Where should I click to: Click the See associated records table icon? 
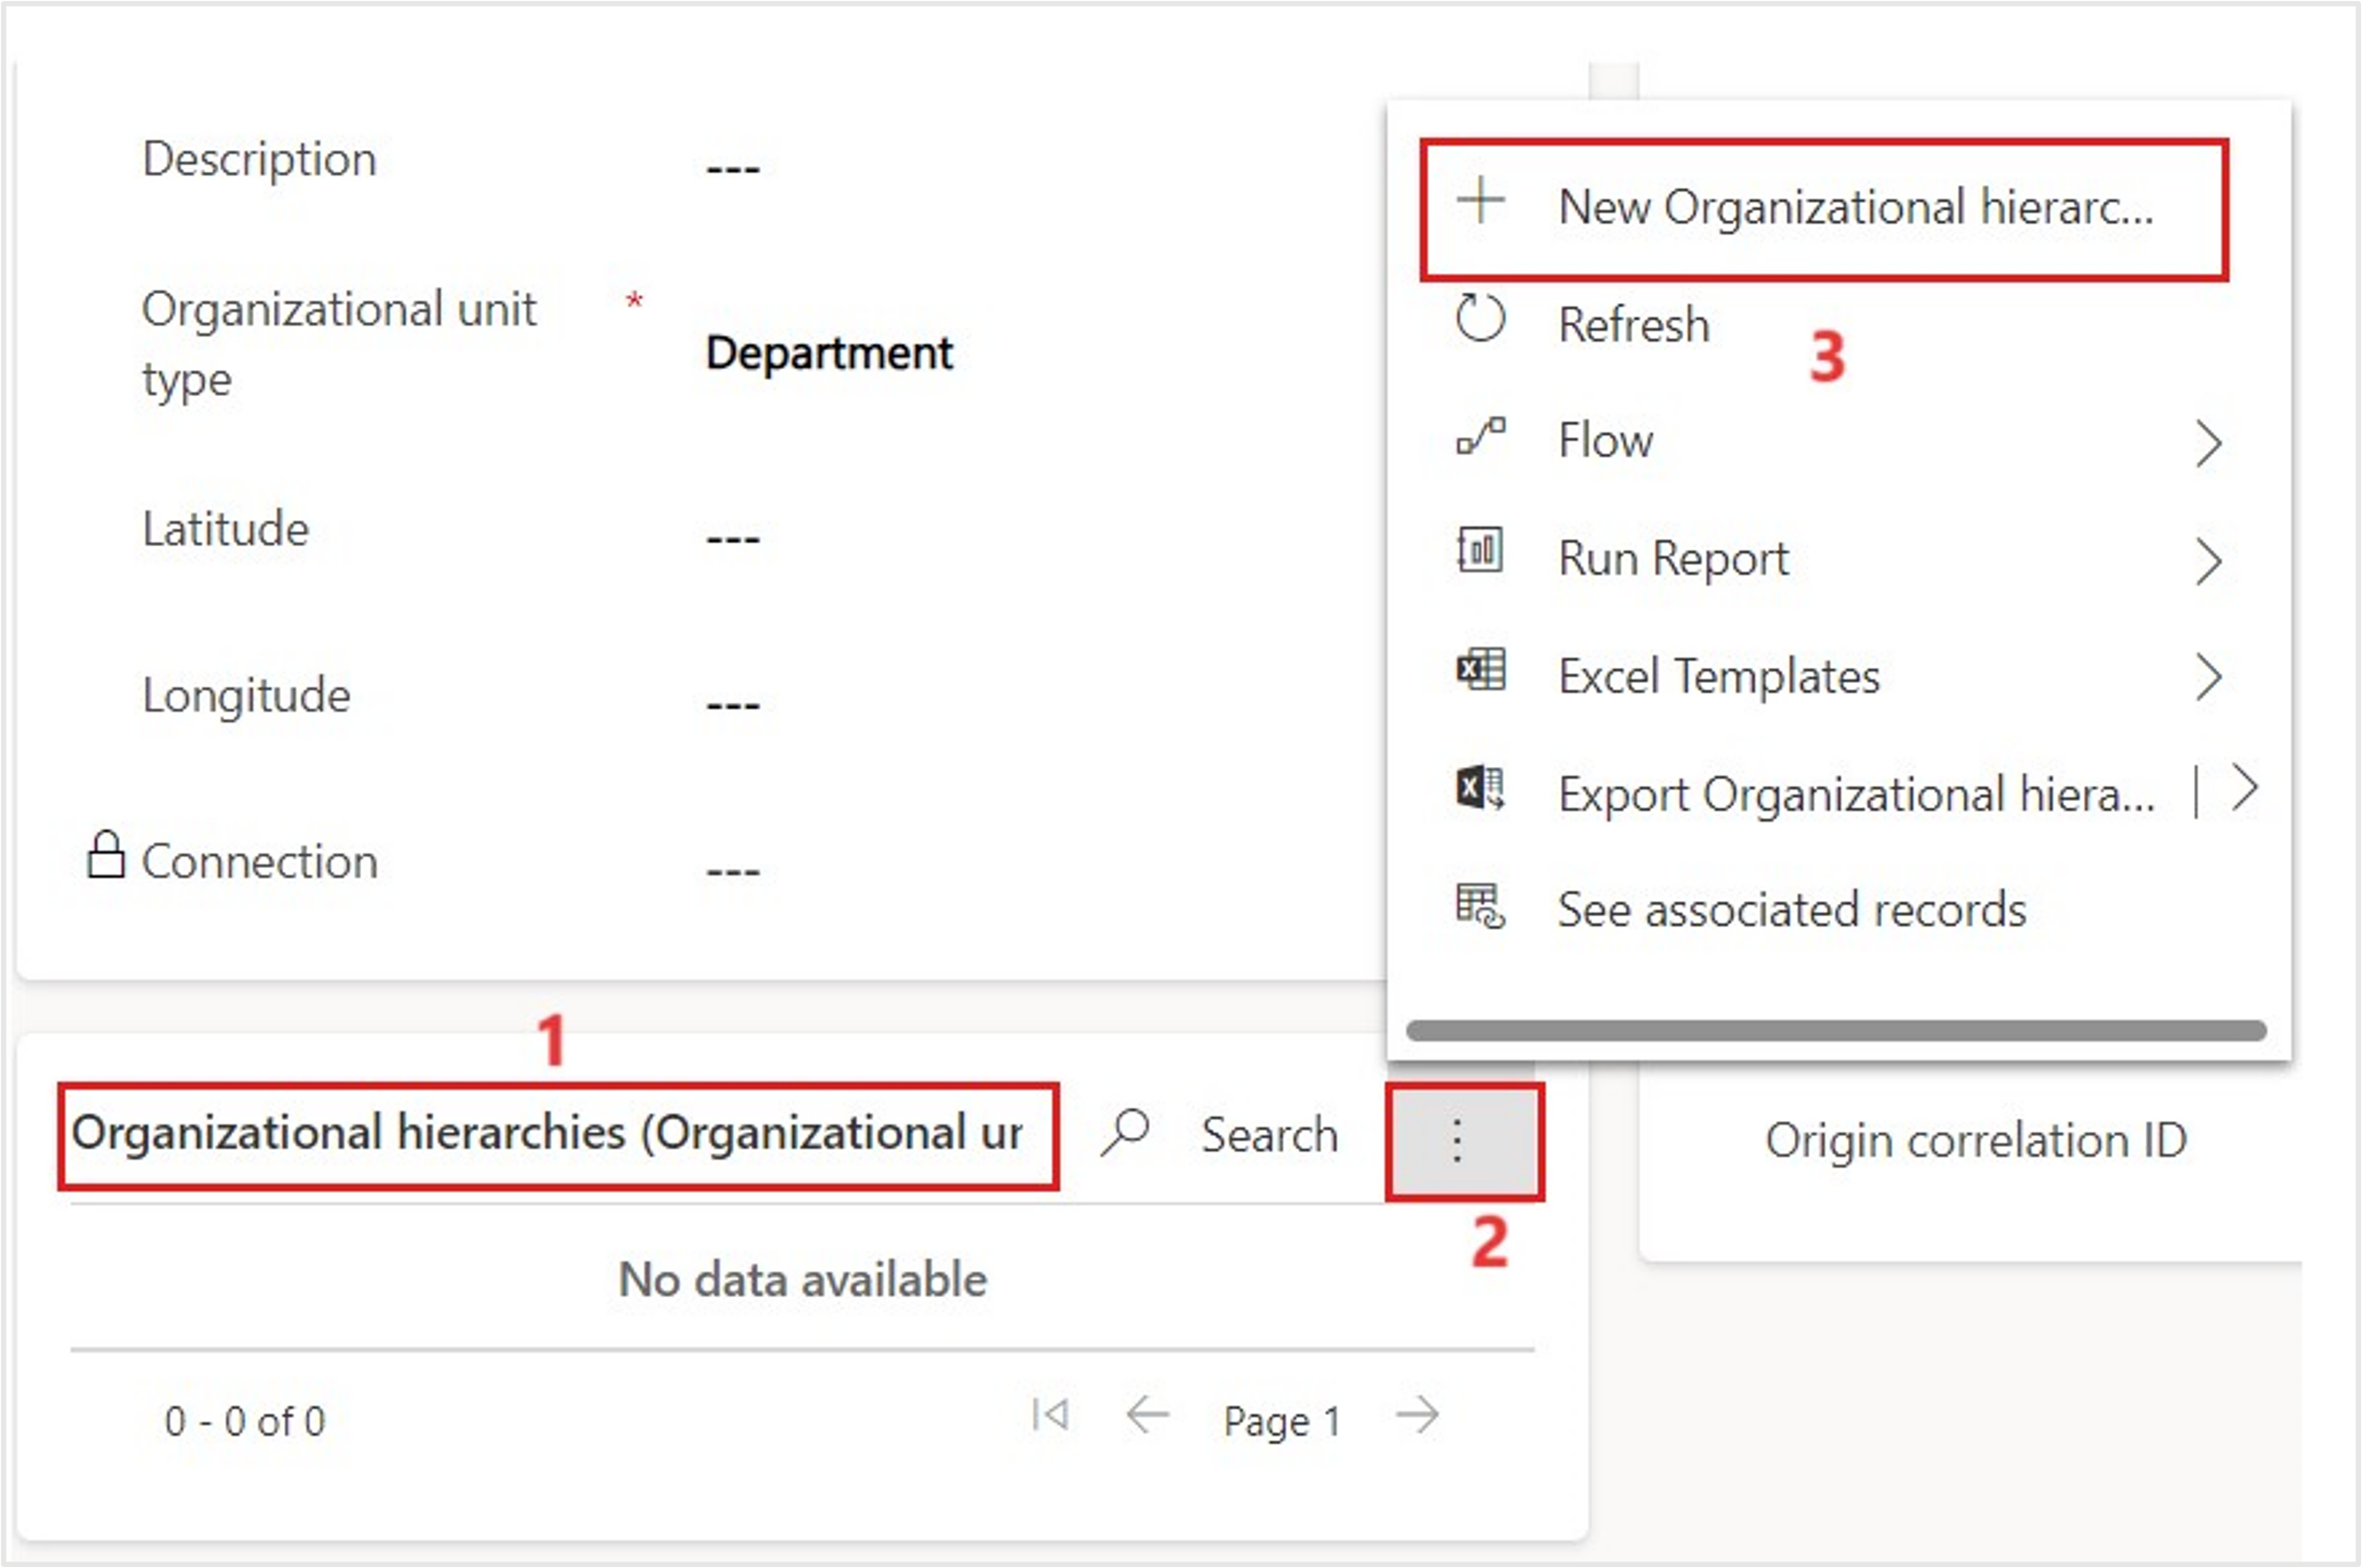[x=1480, y=906]
